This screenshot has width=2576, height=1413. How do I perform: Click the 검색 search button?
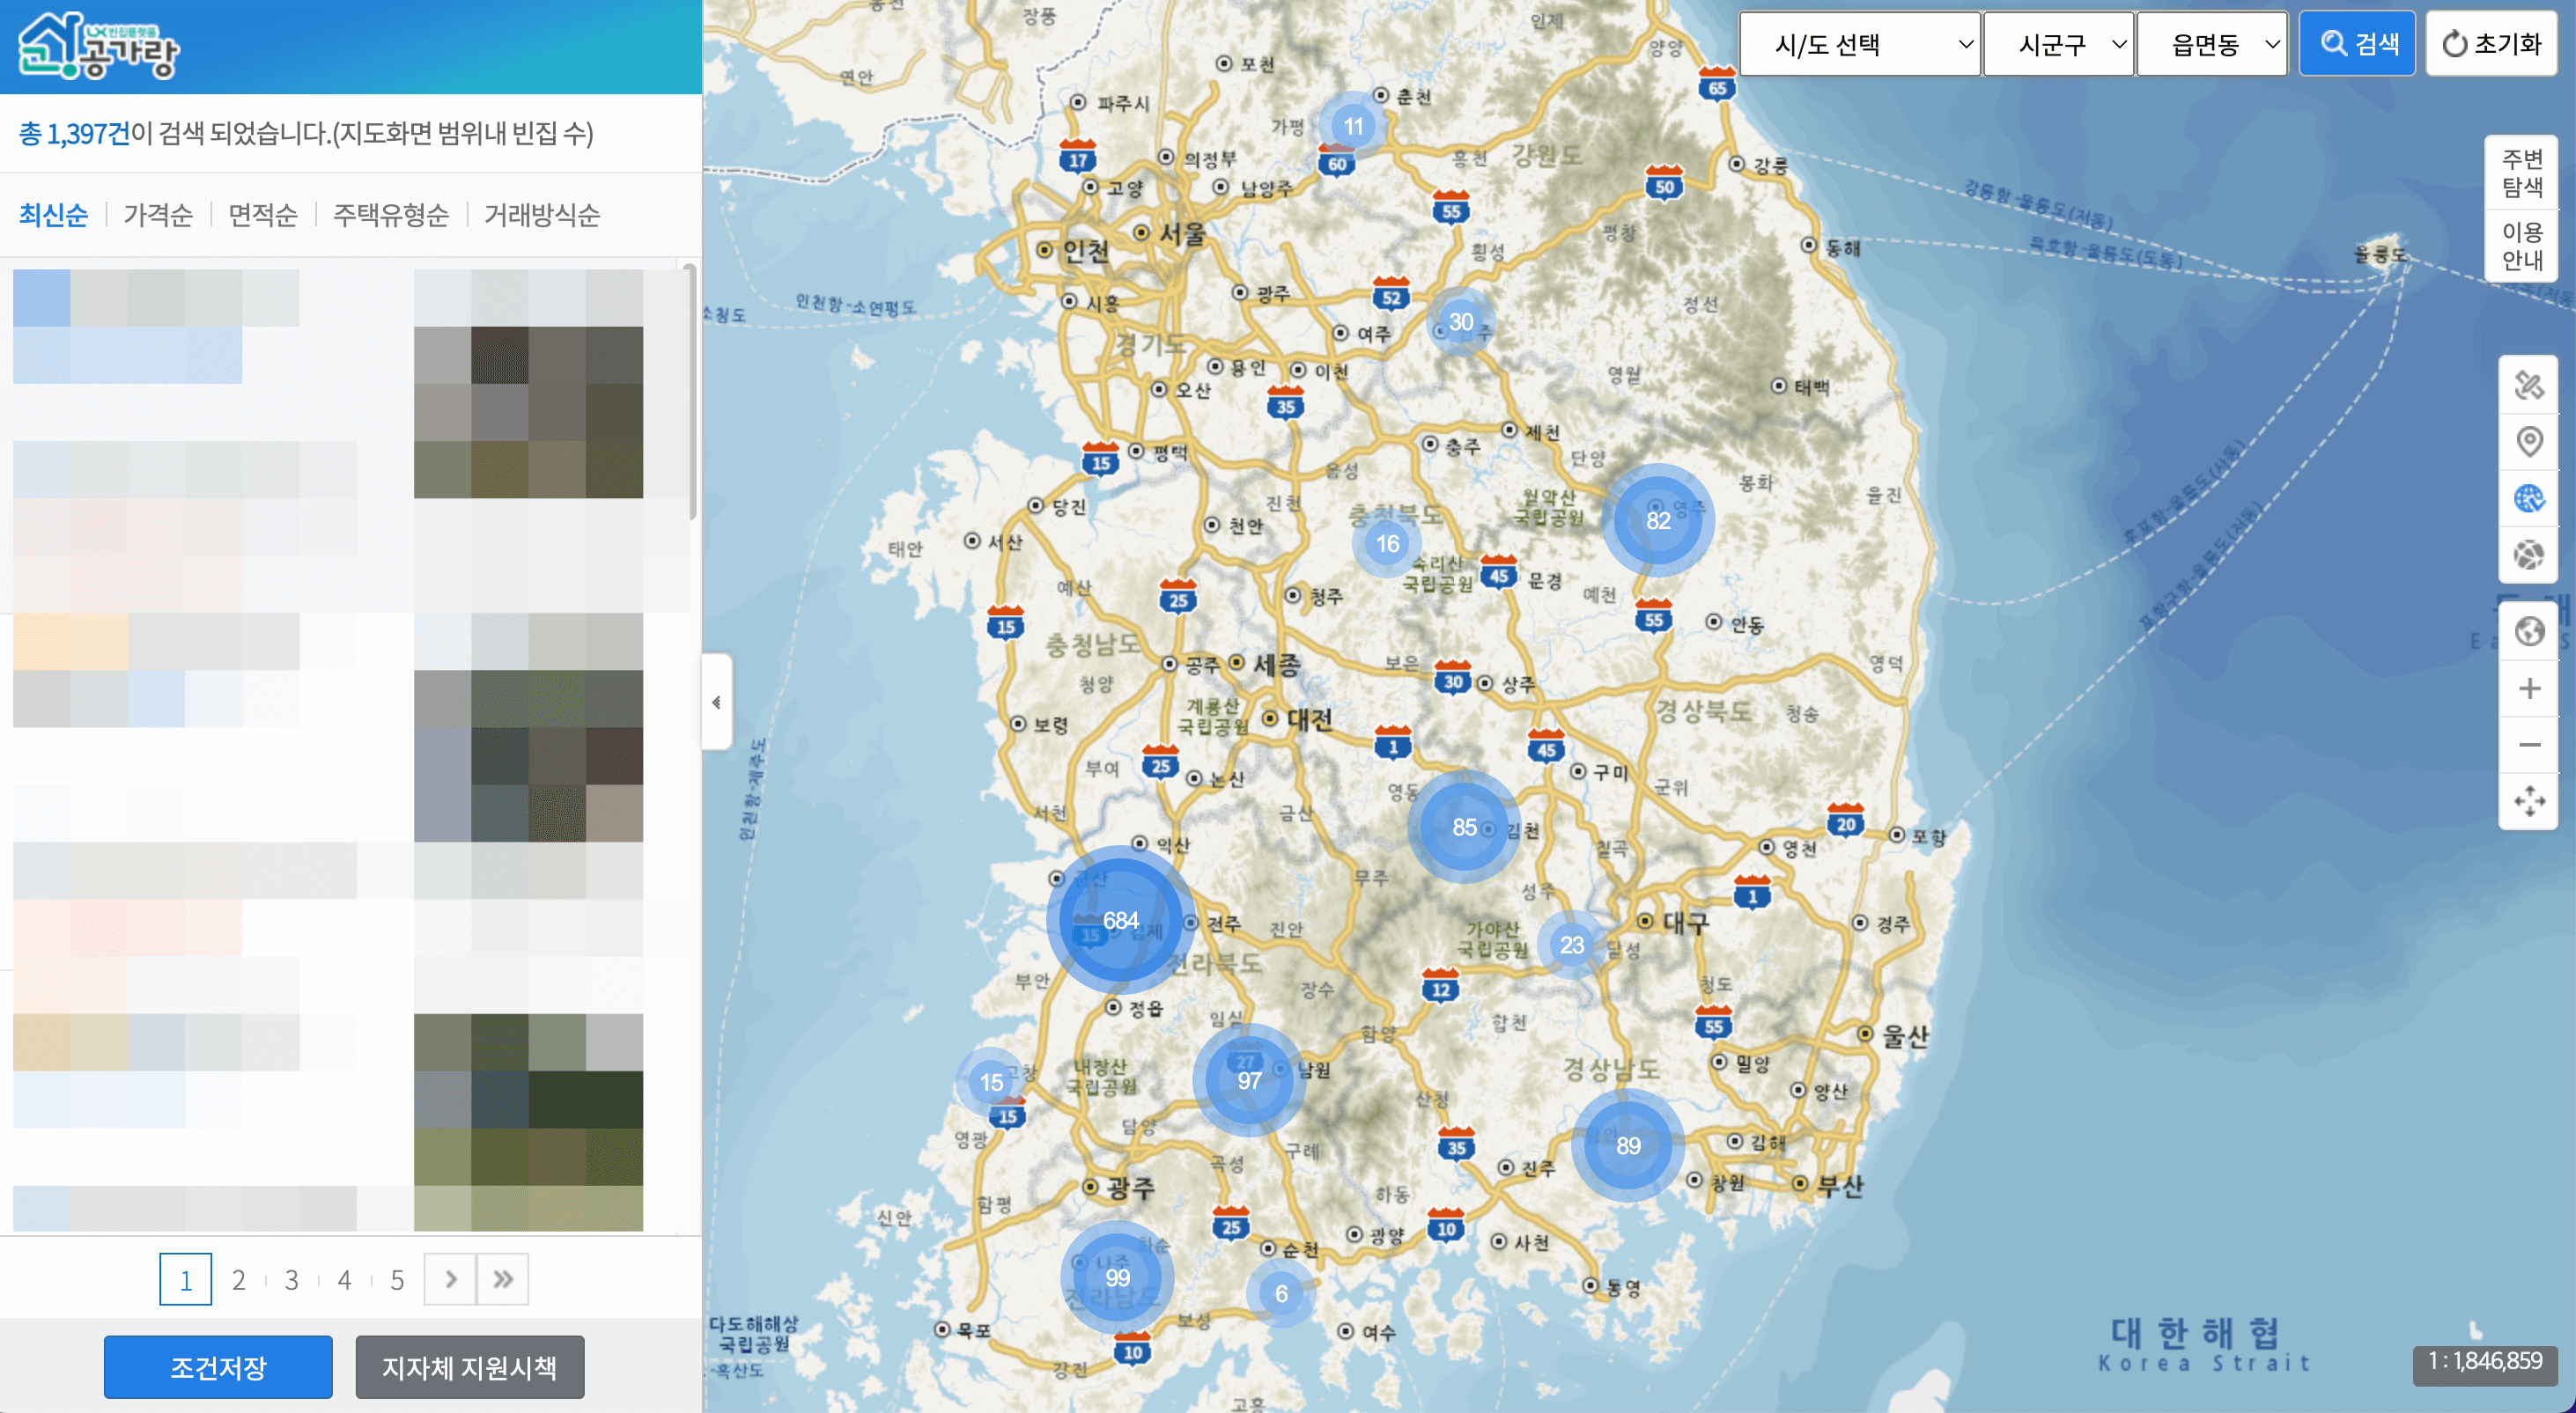click(2356, 44)
